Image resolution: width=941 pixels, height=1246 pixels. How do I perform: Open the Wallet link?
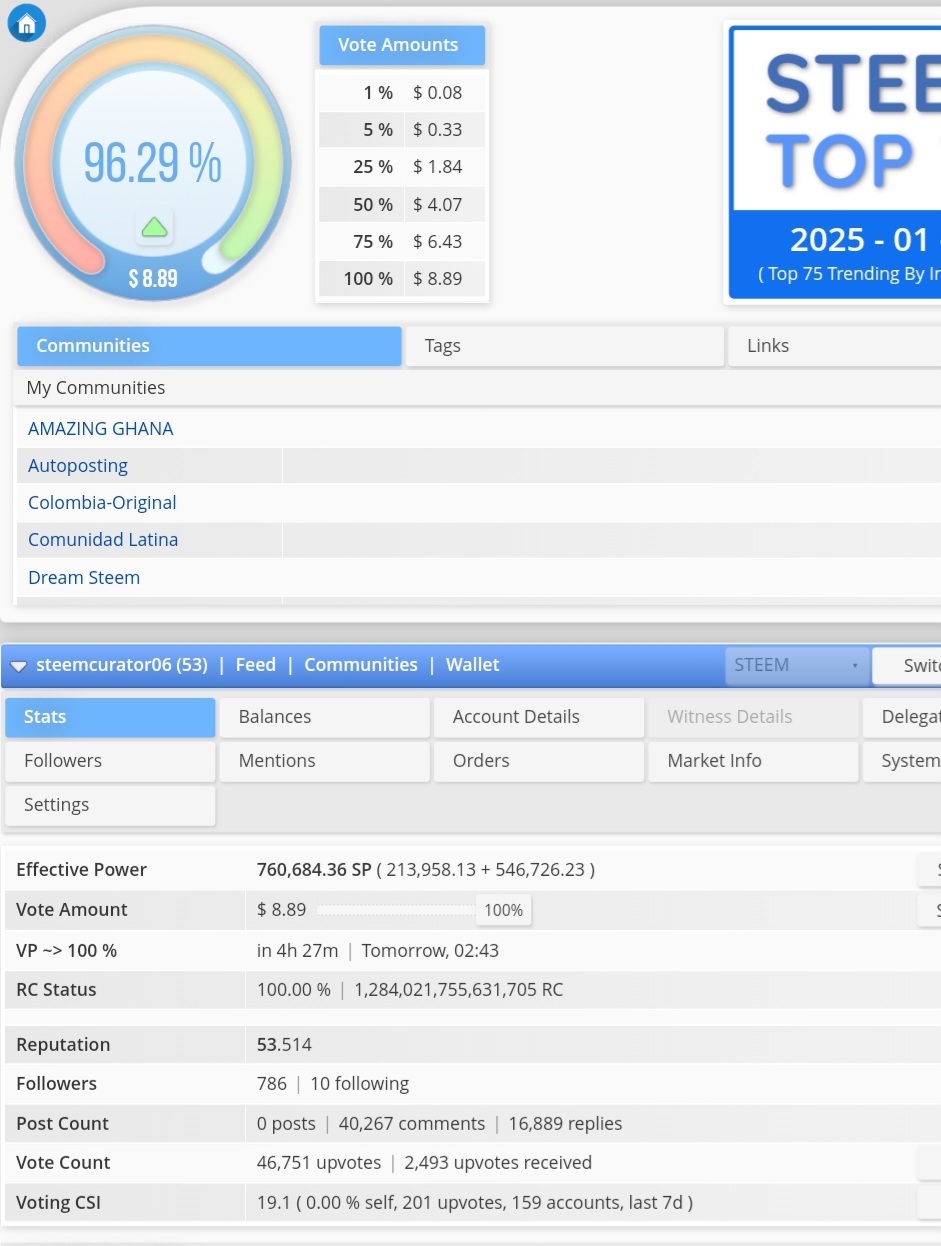(473, 665)
